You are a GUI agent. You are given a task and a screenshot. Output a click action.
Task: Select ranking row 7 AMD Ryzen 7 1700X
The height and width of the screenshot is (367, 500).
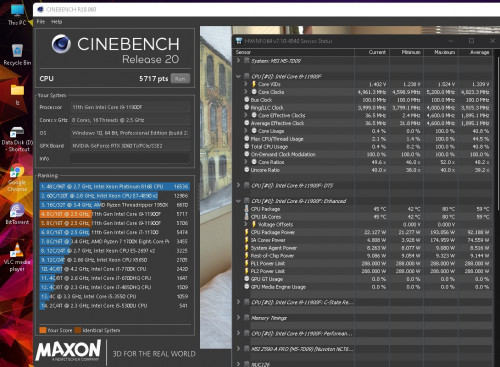114,241
